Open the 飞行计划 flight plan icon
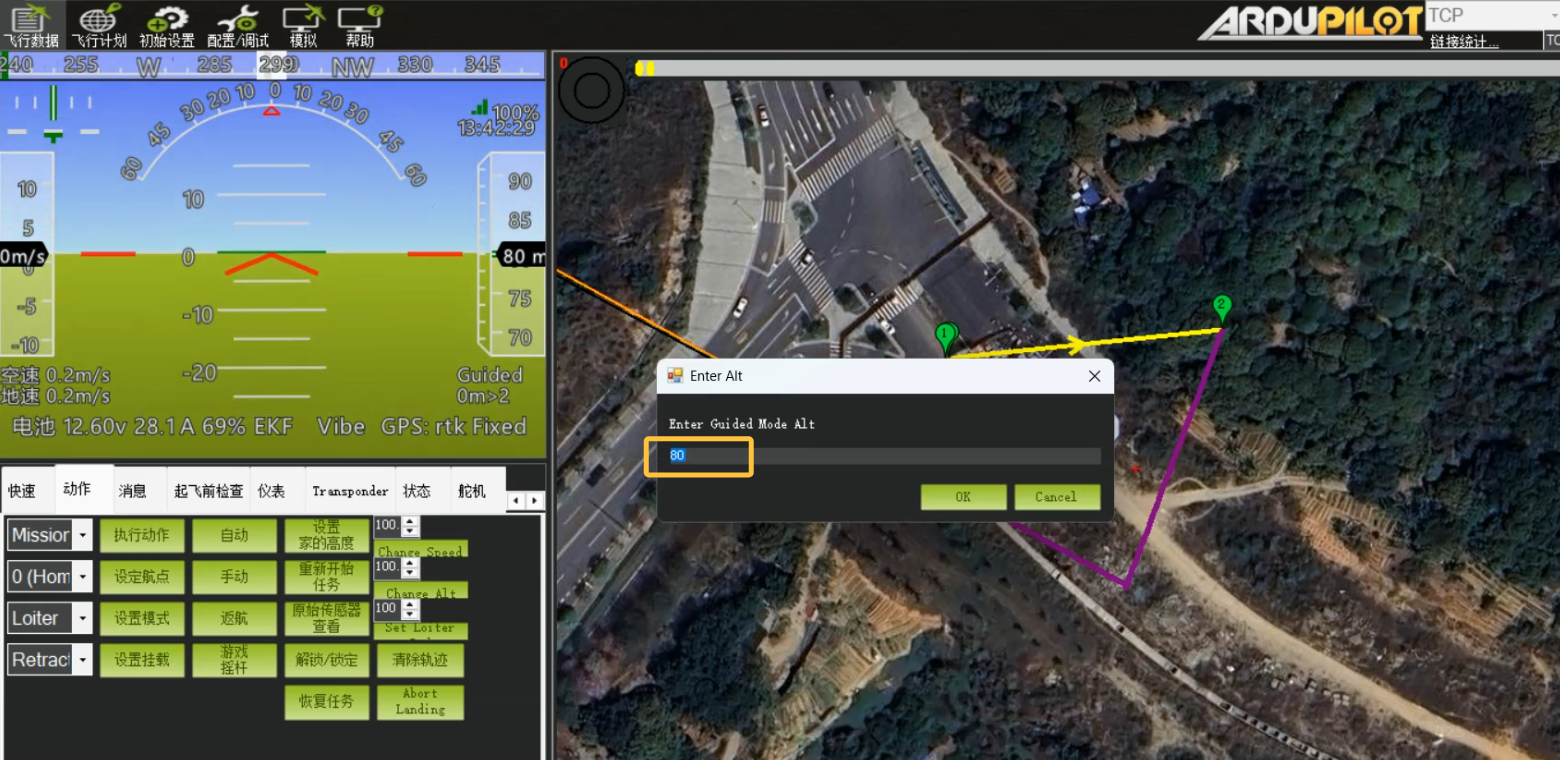The image size is (1560, 760). (99, 25)
